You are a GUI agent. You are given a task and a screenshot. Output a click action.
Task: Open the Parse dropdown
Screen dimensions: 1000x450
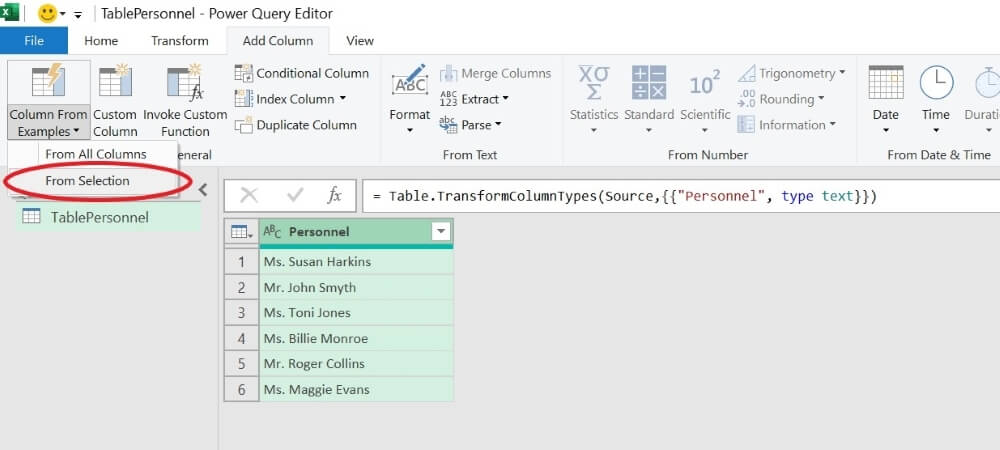click(470, 125)
